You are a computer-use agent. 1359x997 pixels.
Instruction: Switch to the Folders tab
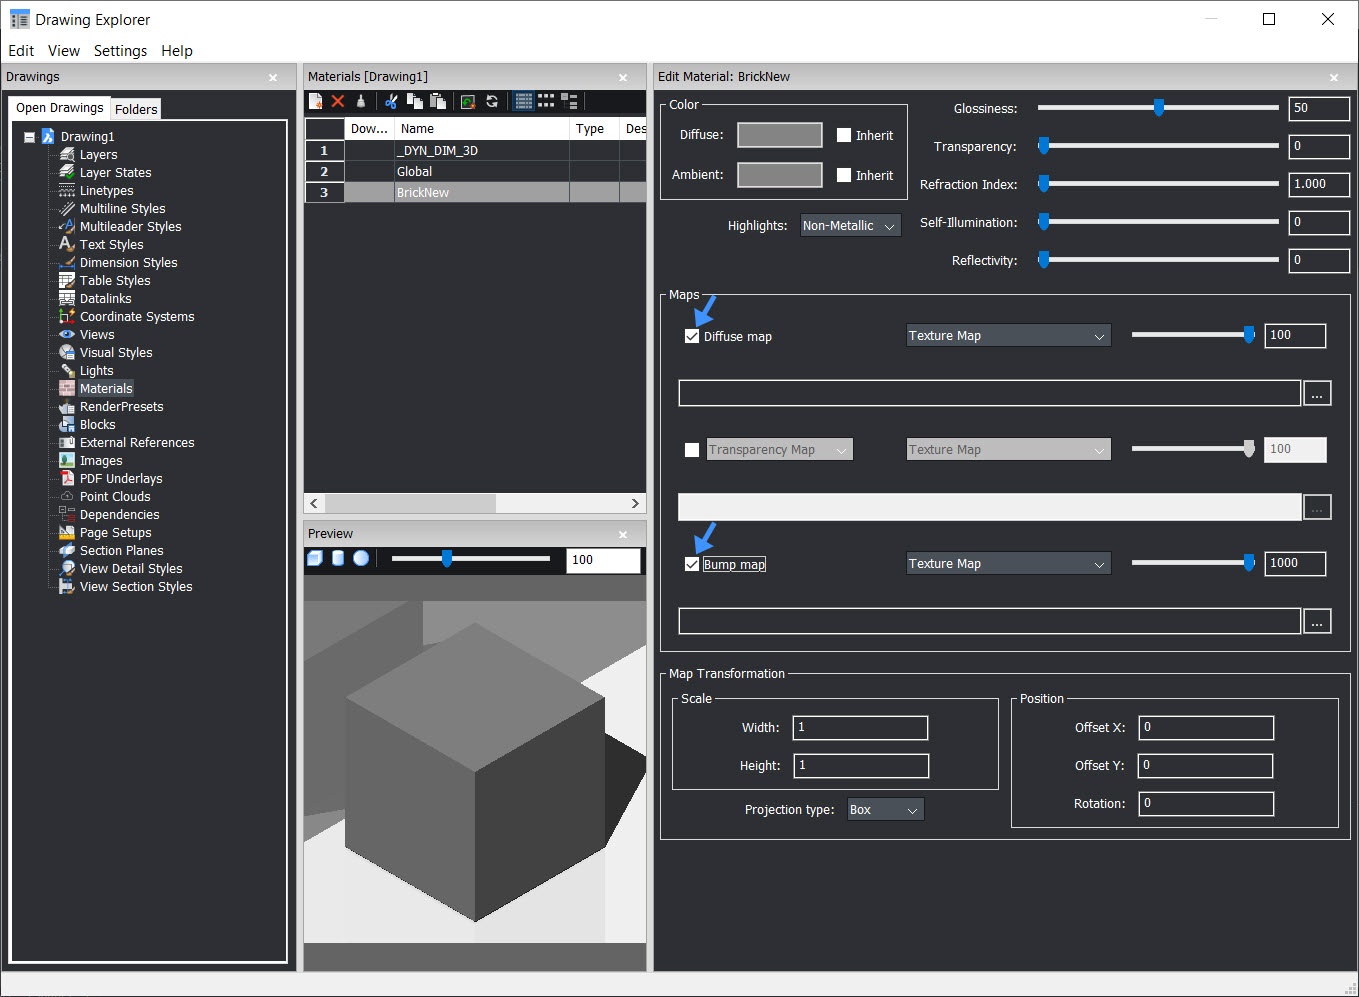pos(136,109)
